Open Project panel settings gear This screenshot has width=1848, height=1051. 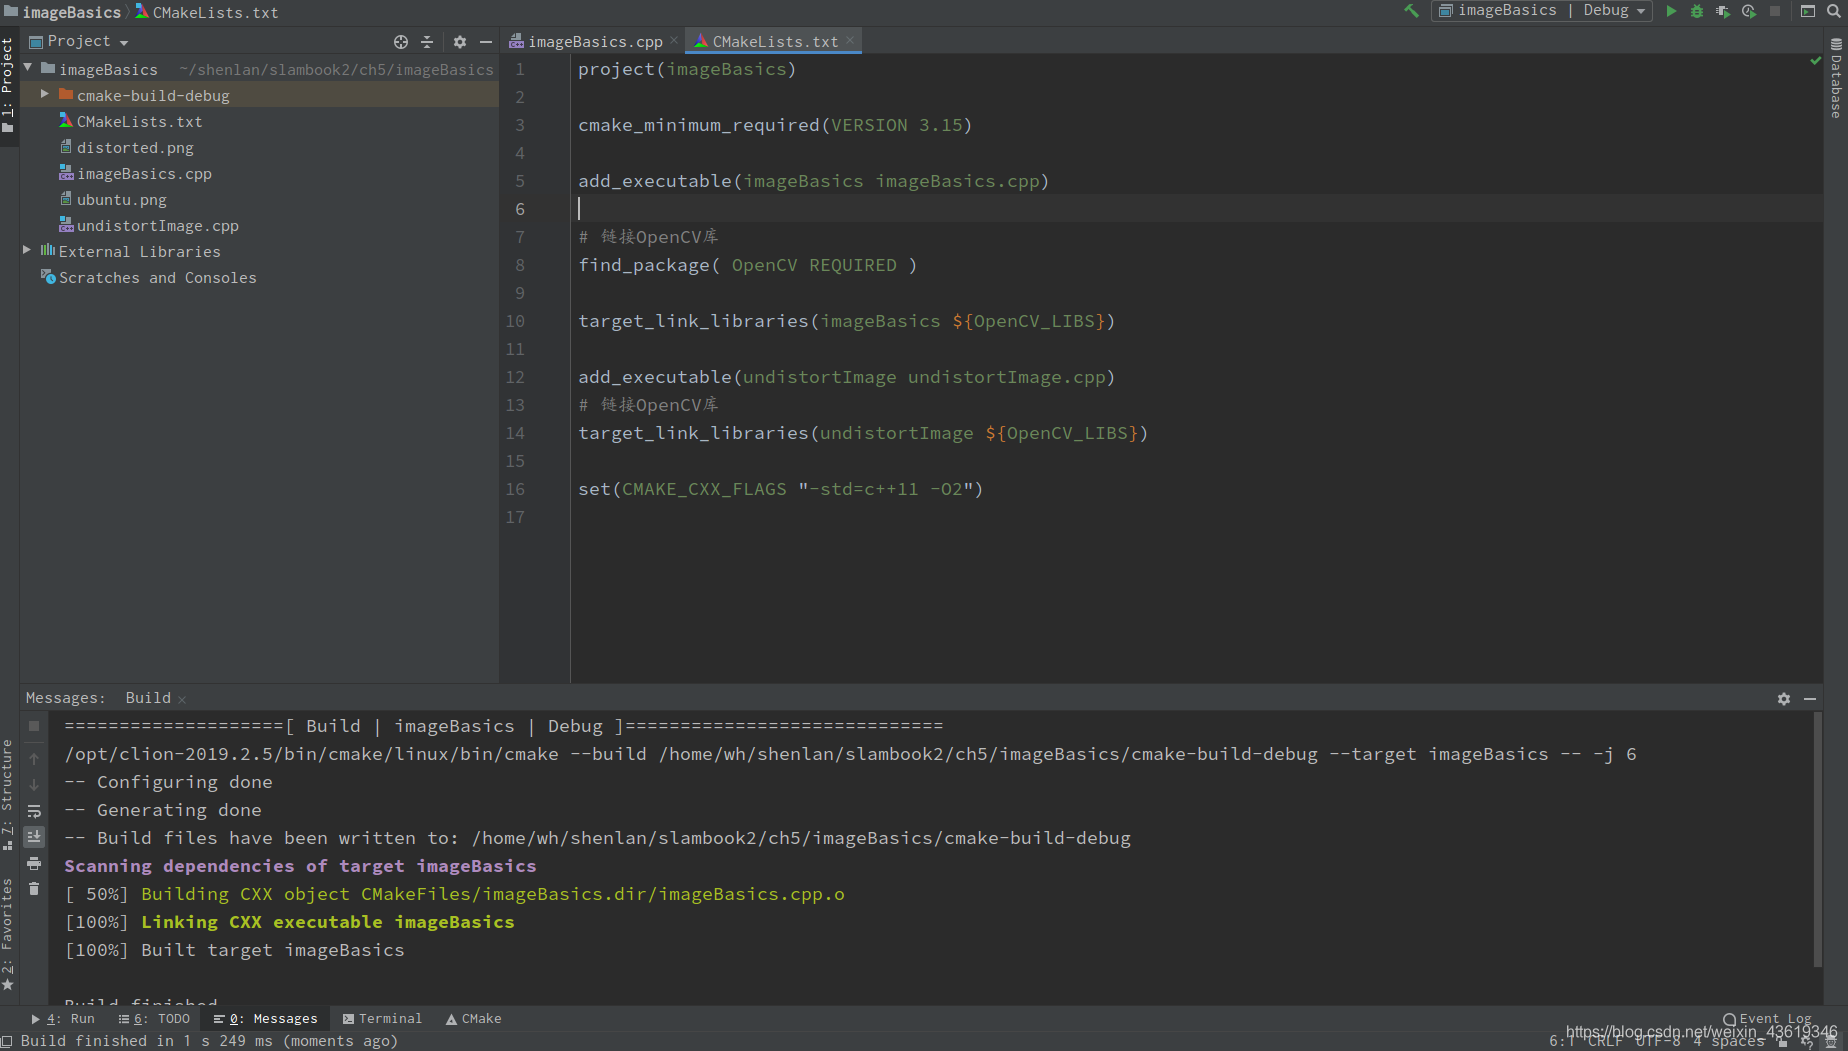pos(460,42)
